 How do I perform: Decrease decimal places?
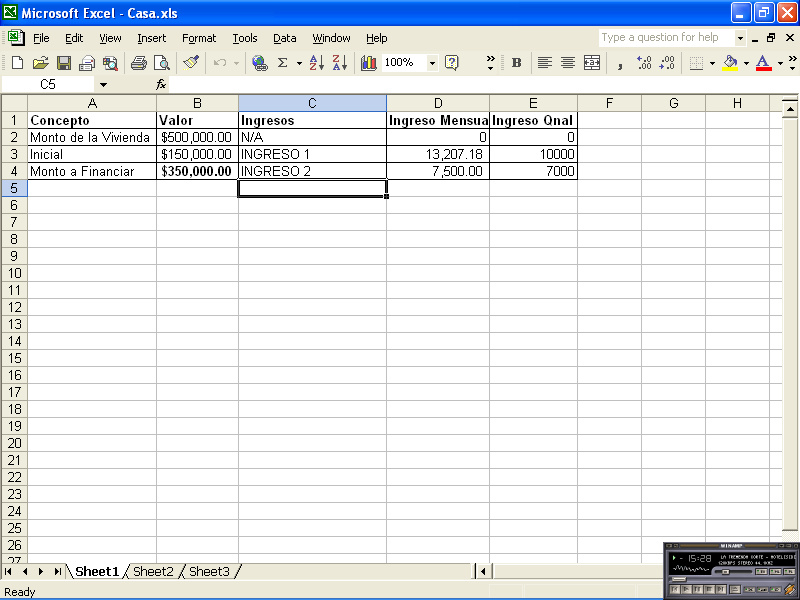tap(667, 63)
